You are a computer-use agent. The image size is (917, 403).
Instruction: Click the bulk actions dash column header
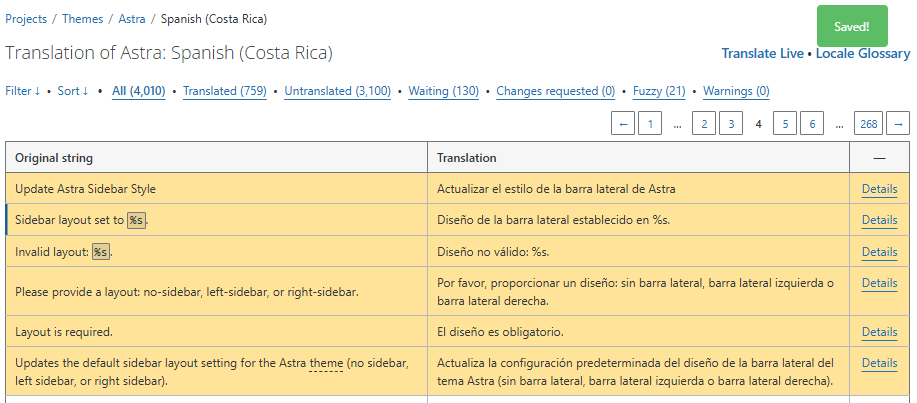point(879,158)
